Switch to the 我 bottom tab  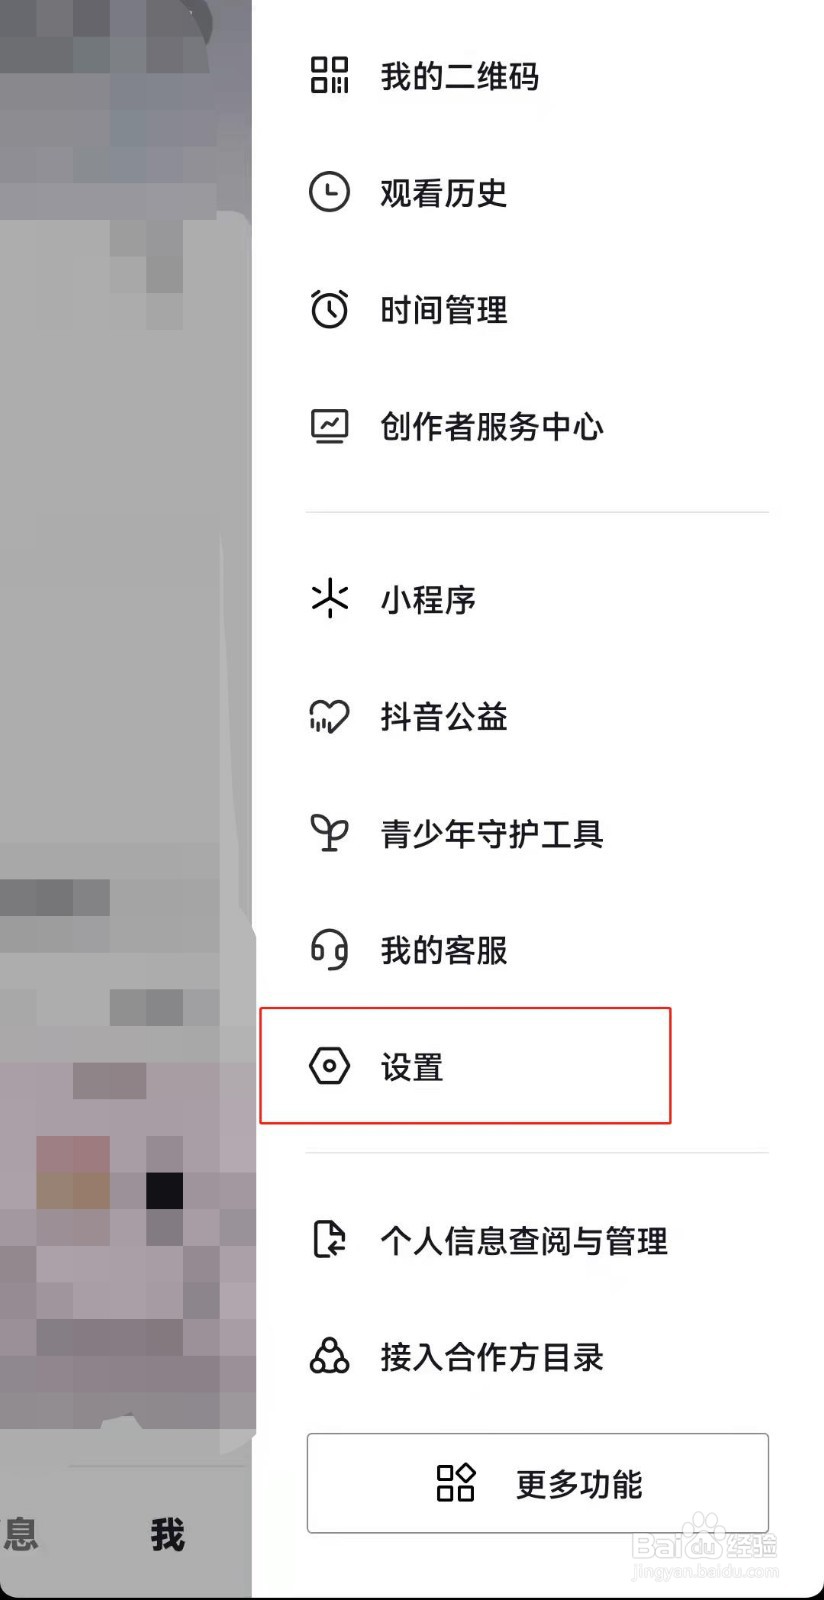pyautogui.click(x=167, y=1534)
